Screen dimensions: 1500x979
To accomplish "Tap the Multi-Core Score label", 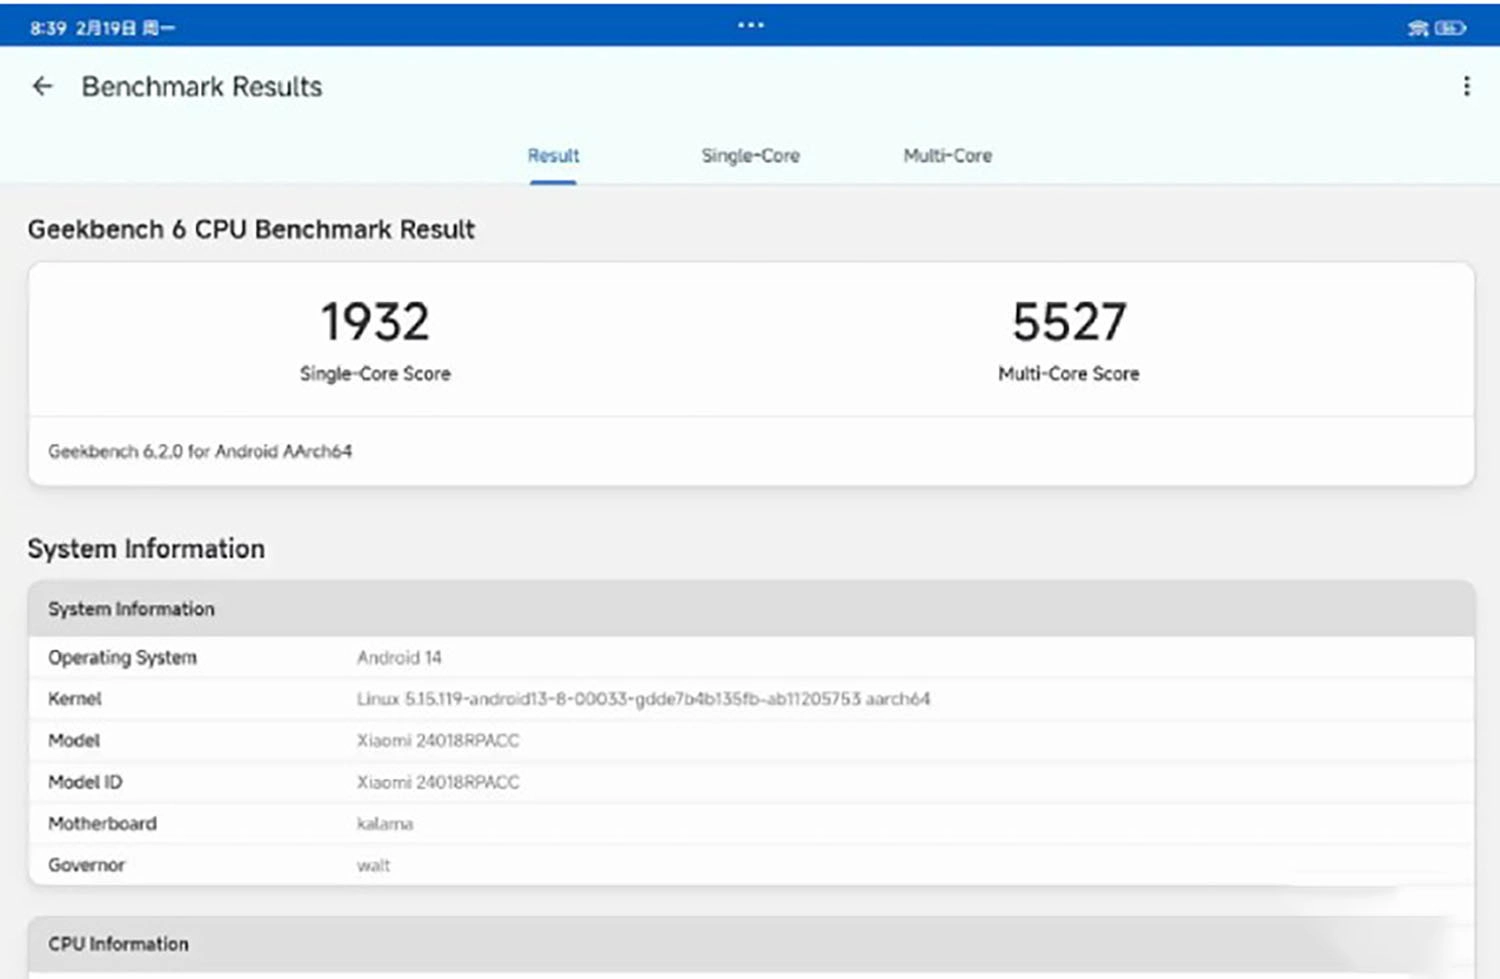I will click(x=1069, y=374).
